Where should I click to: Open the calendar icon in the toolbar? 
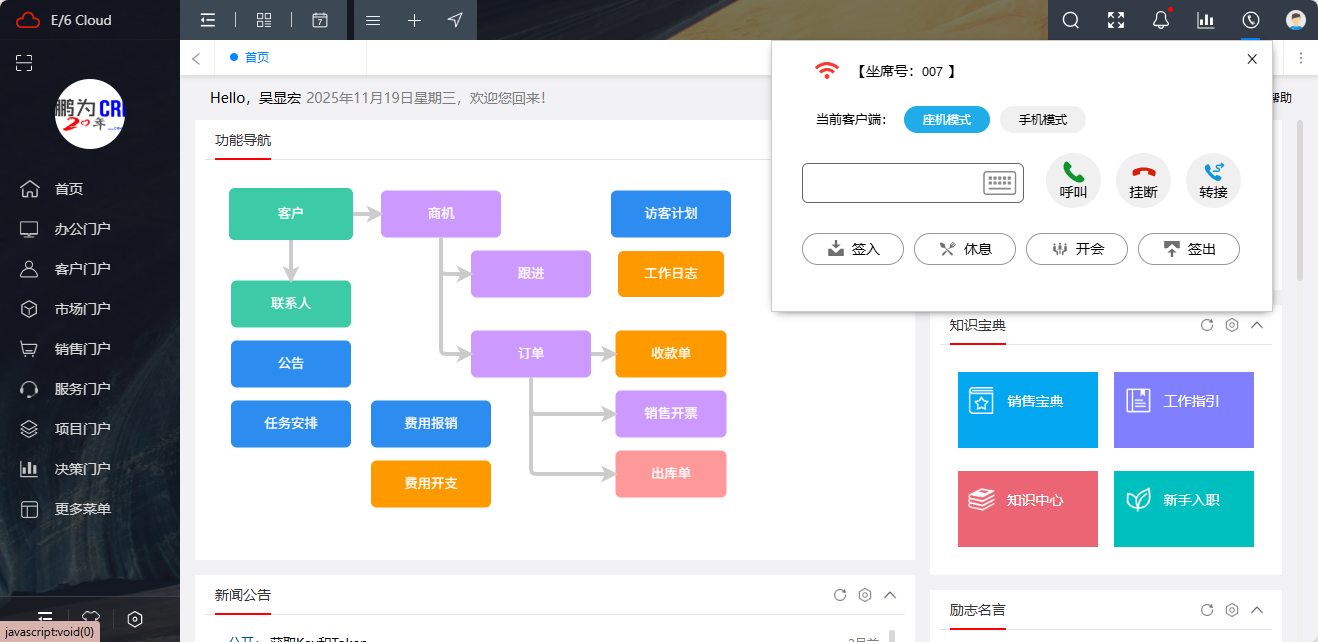click(x=319, y=20)
